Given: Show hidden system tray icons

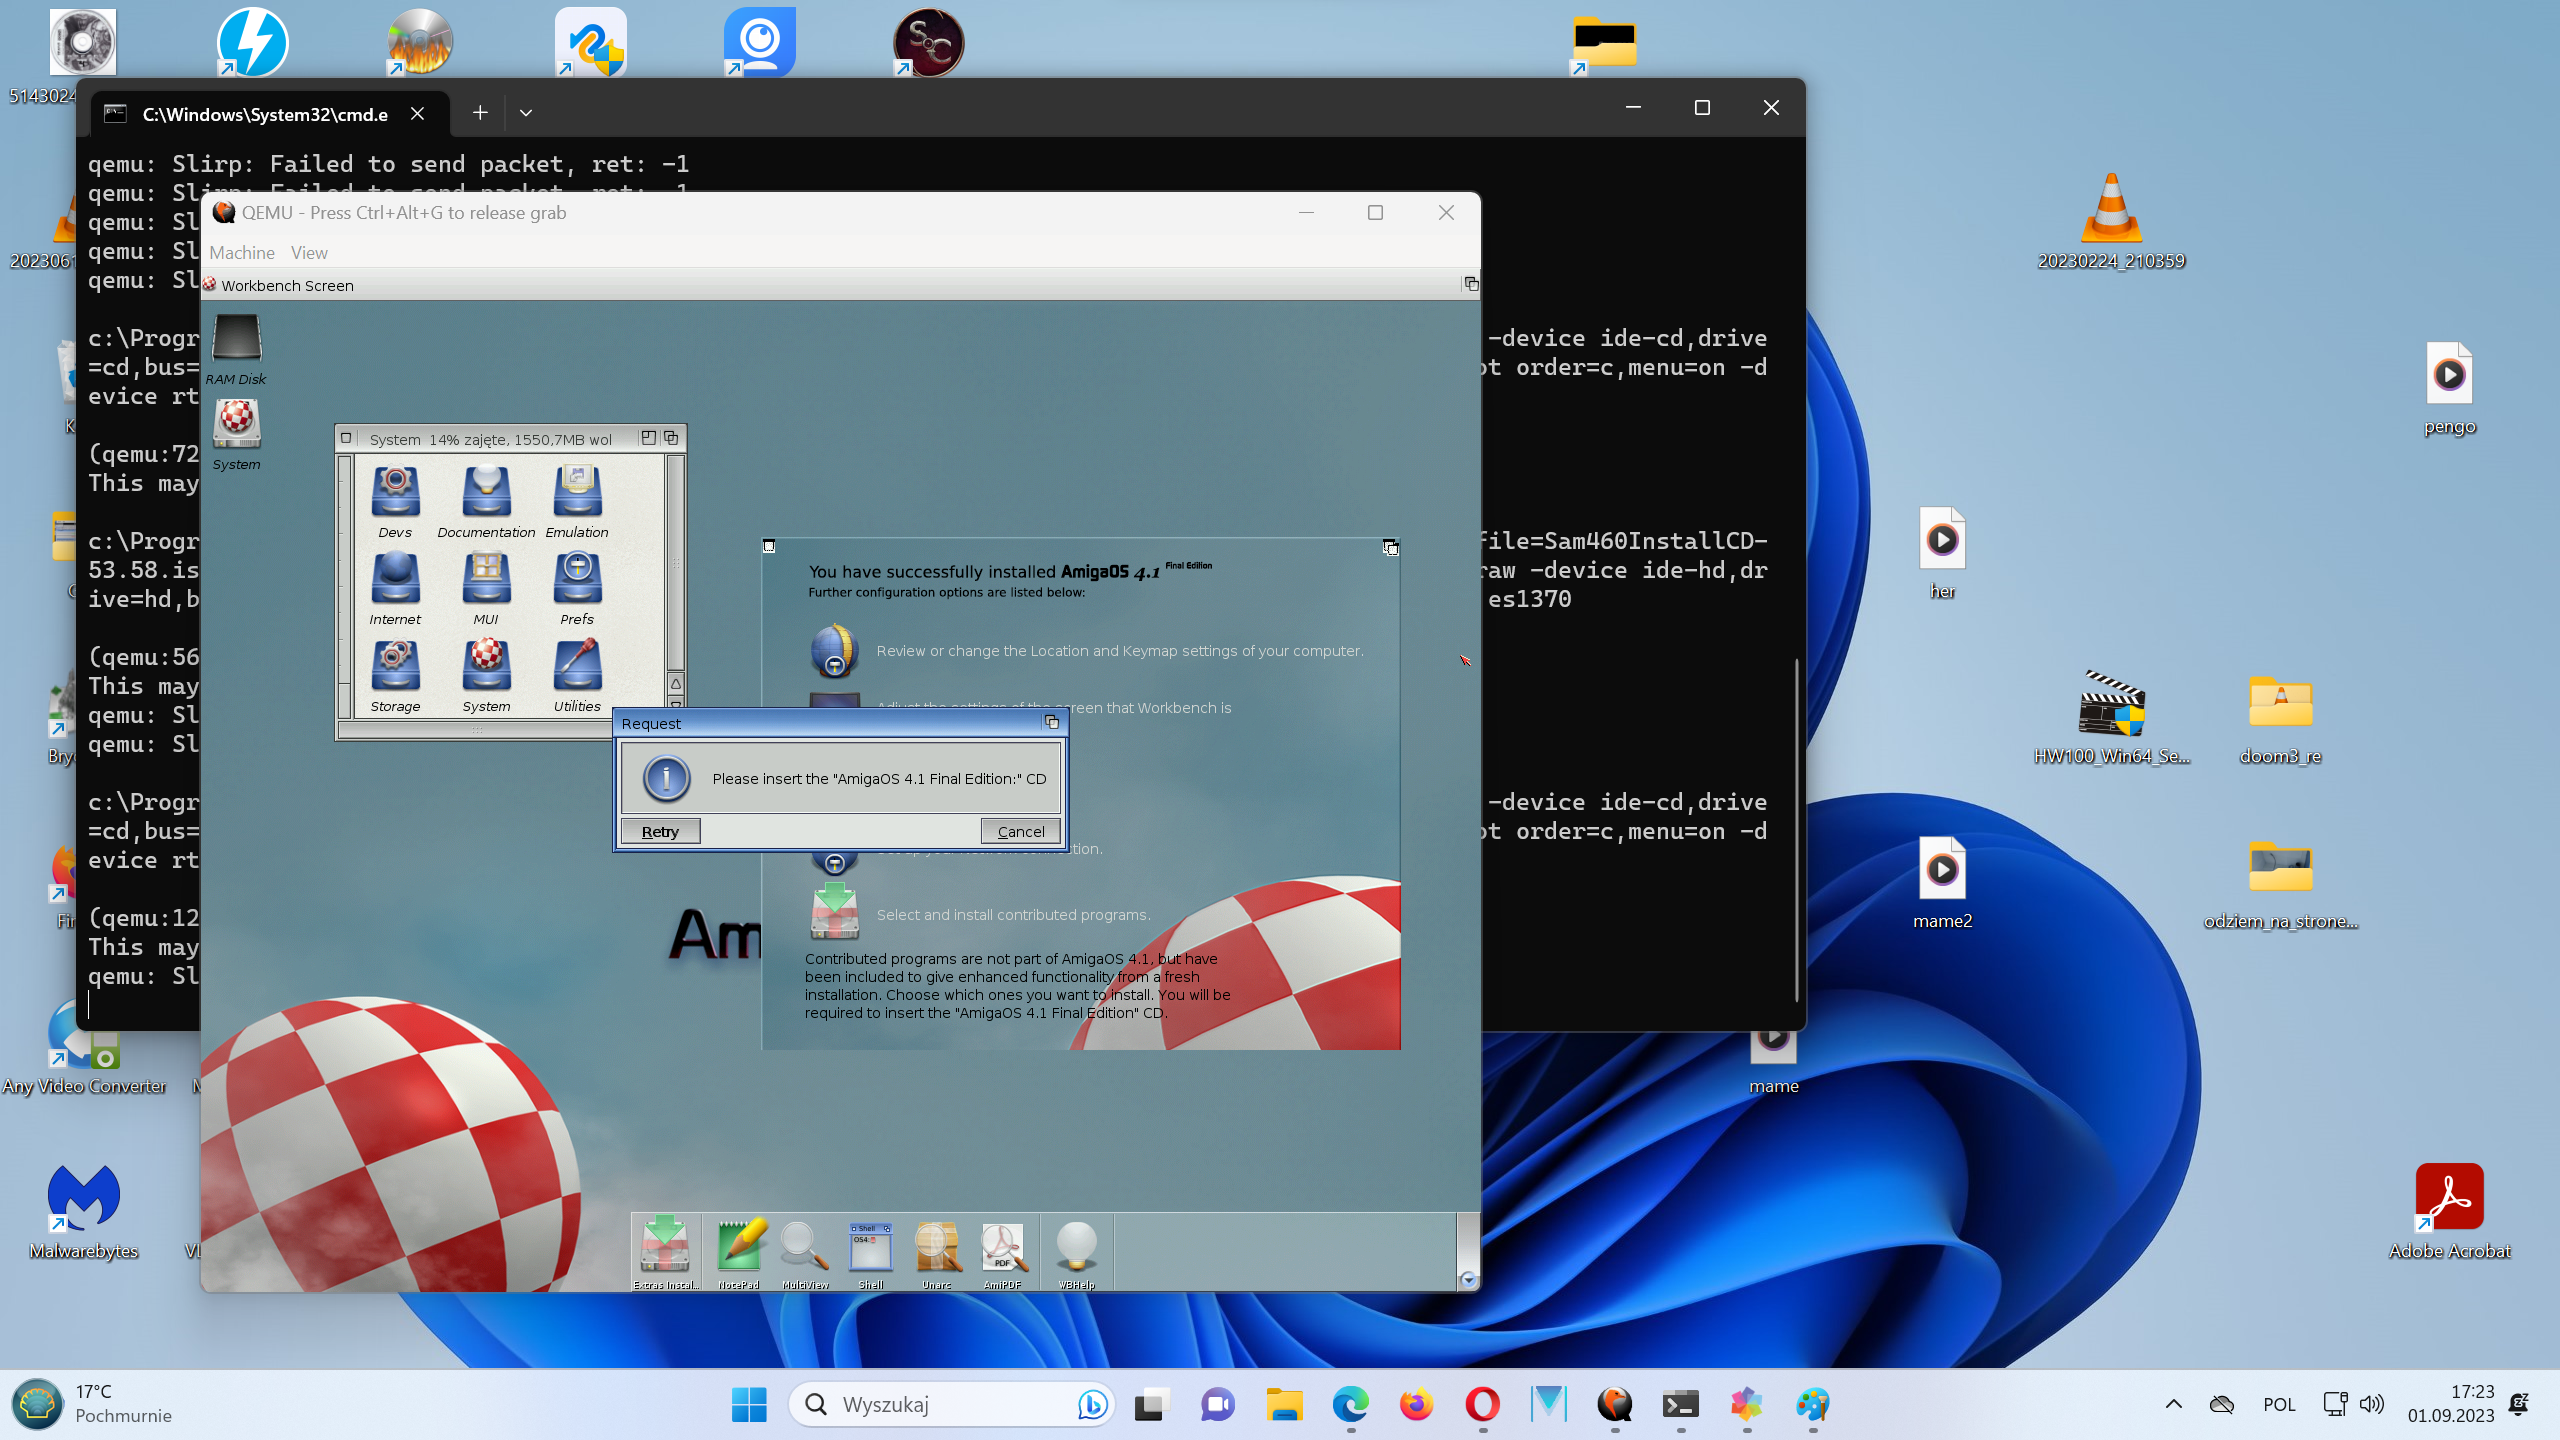Looking at the screenshot, I should 2174,1405.
